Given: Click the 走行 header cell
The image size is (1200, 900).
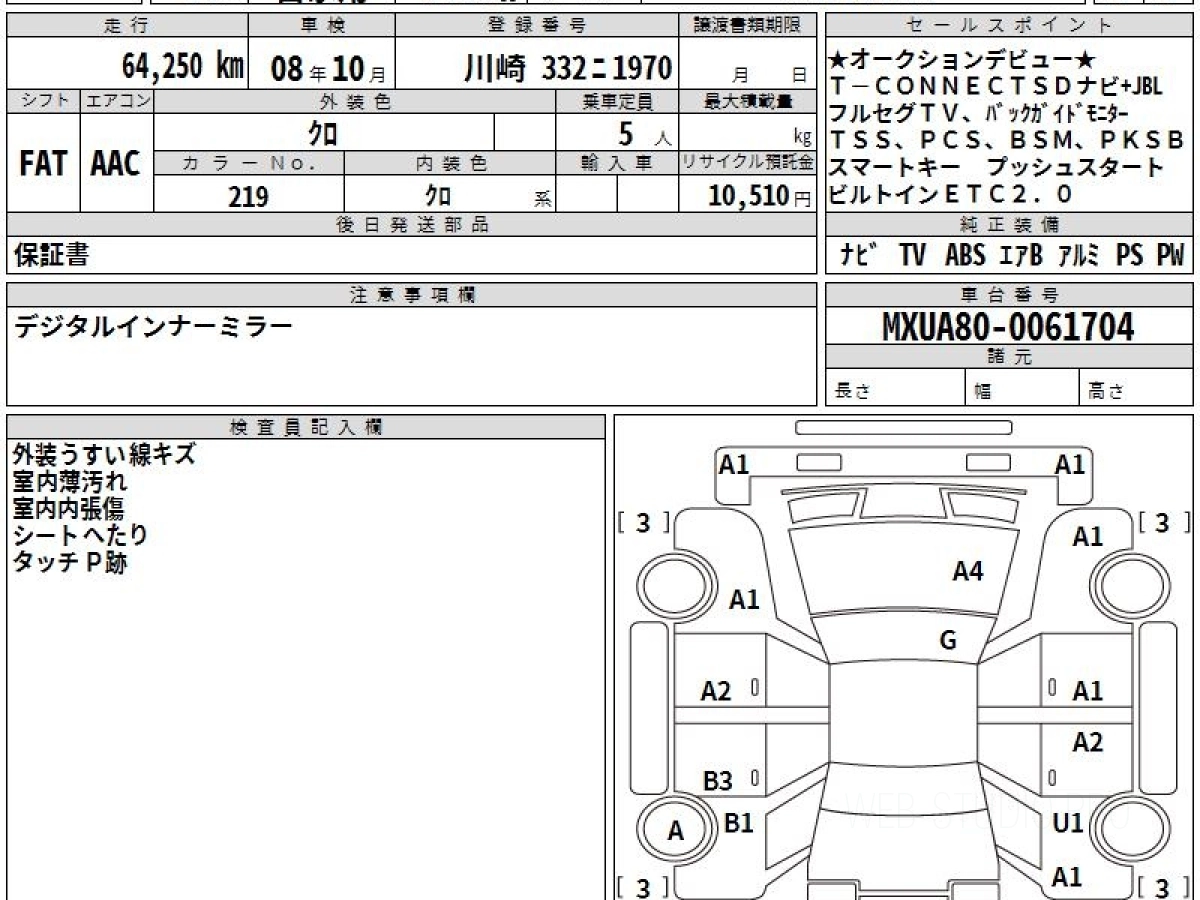Looking at the screenshot, I should click(127, 26).
